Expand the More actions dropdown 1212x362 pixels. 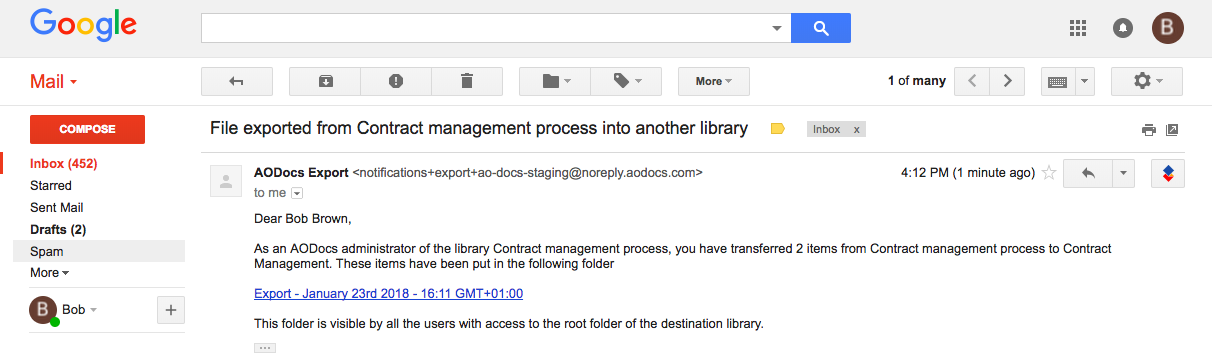click(x=714, y=81)
